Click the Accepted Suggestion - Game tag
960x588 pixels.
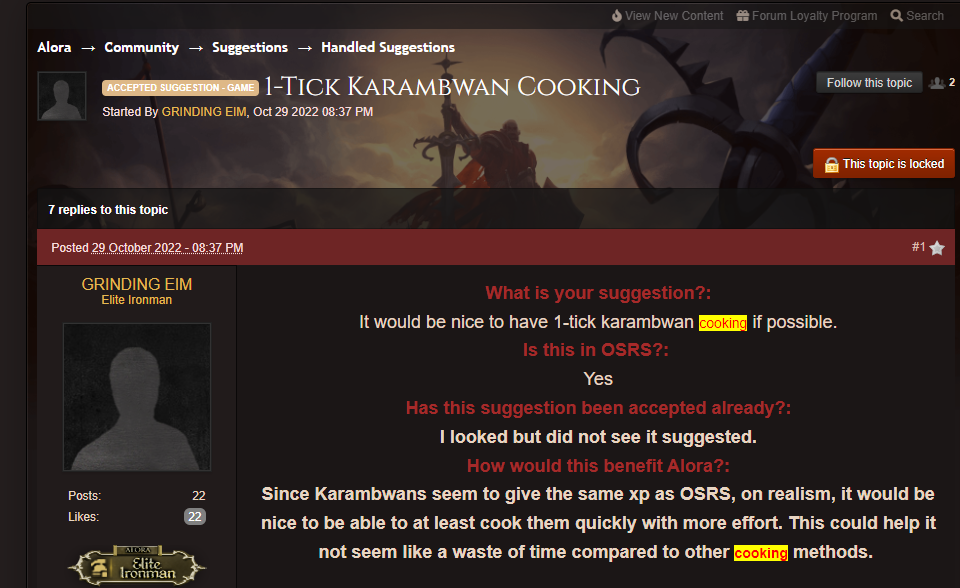pos(181,88)
